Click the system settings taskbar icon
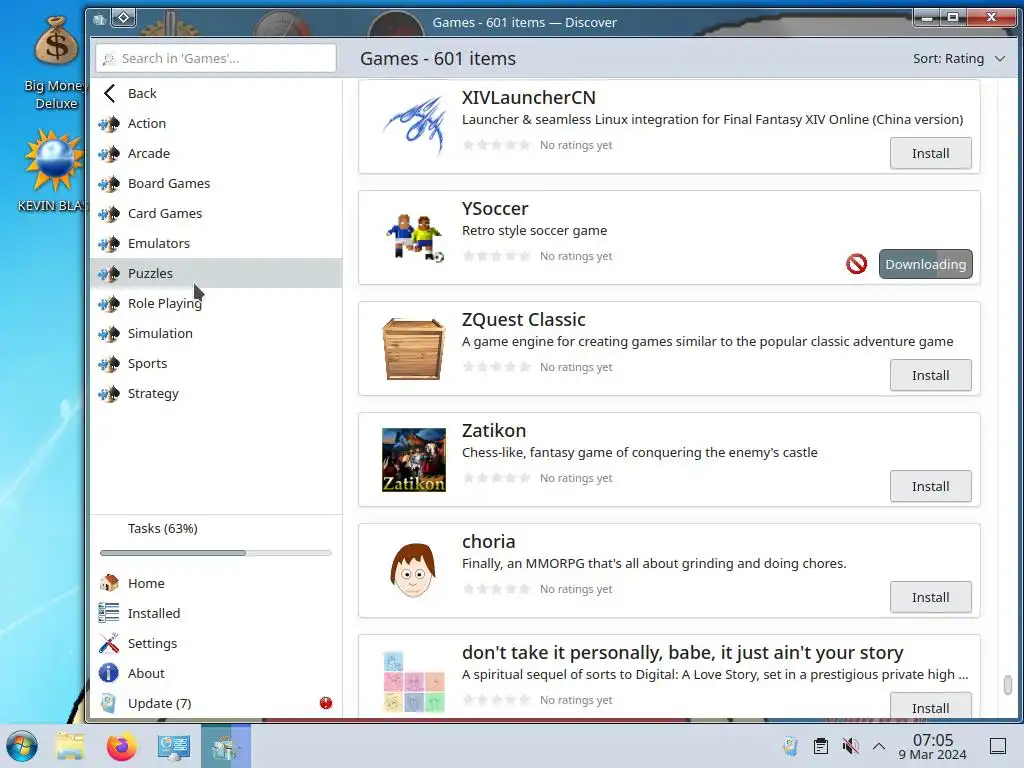Viewport: 1024px width, 768px height. click(174, 746)
